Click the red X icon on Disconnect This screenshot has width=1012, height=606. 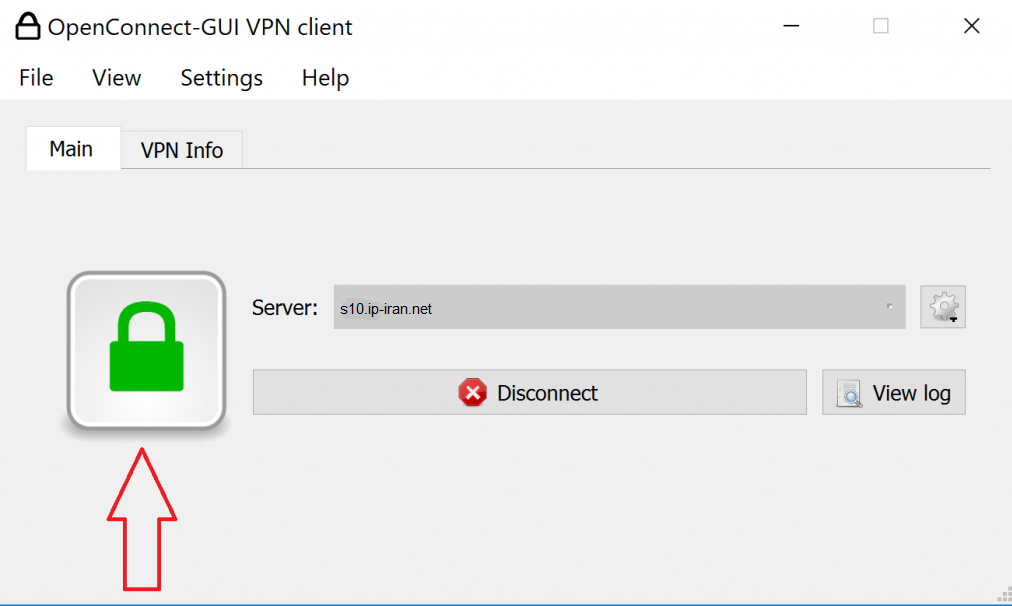coord(472,393)
